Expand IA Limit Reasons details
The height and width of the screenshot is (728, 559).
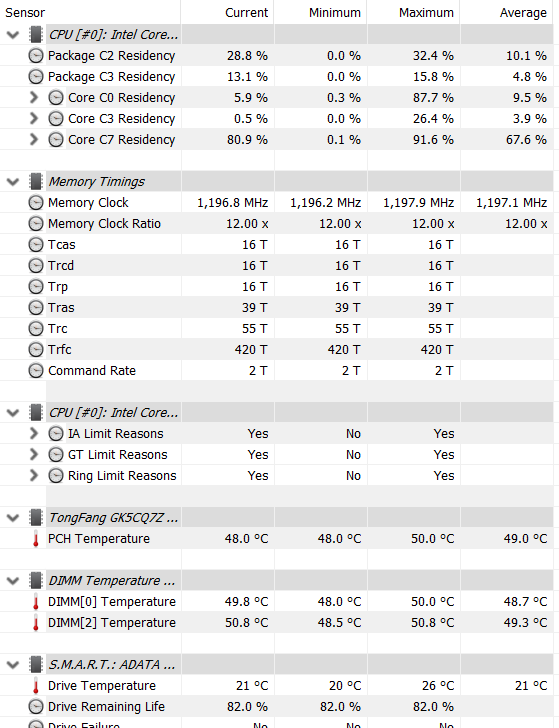pyautogui.click(x=33, y=434)
